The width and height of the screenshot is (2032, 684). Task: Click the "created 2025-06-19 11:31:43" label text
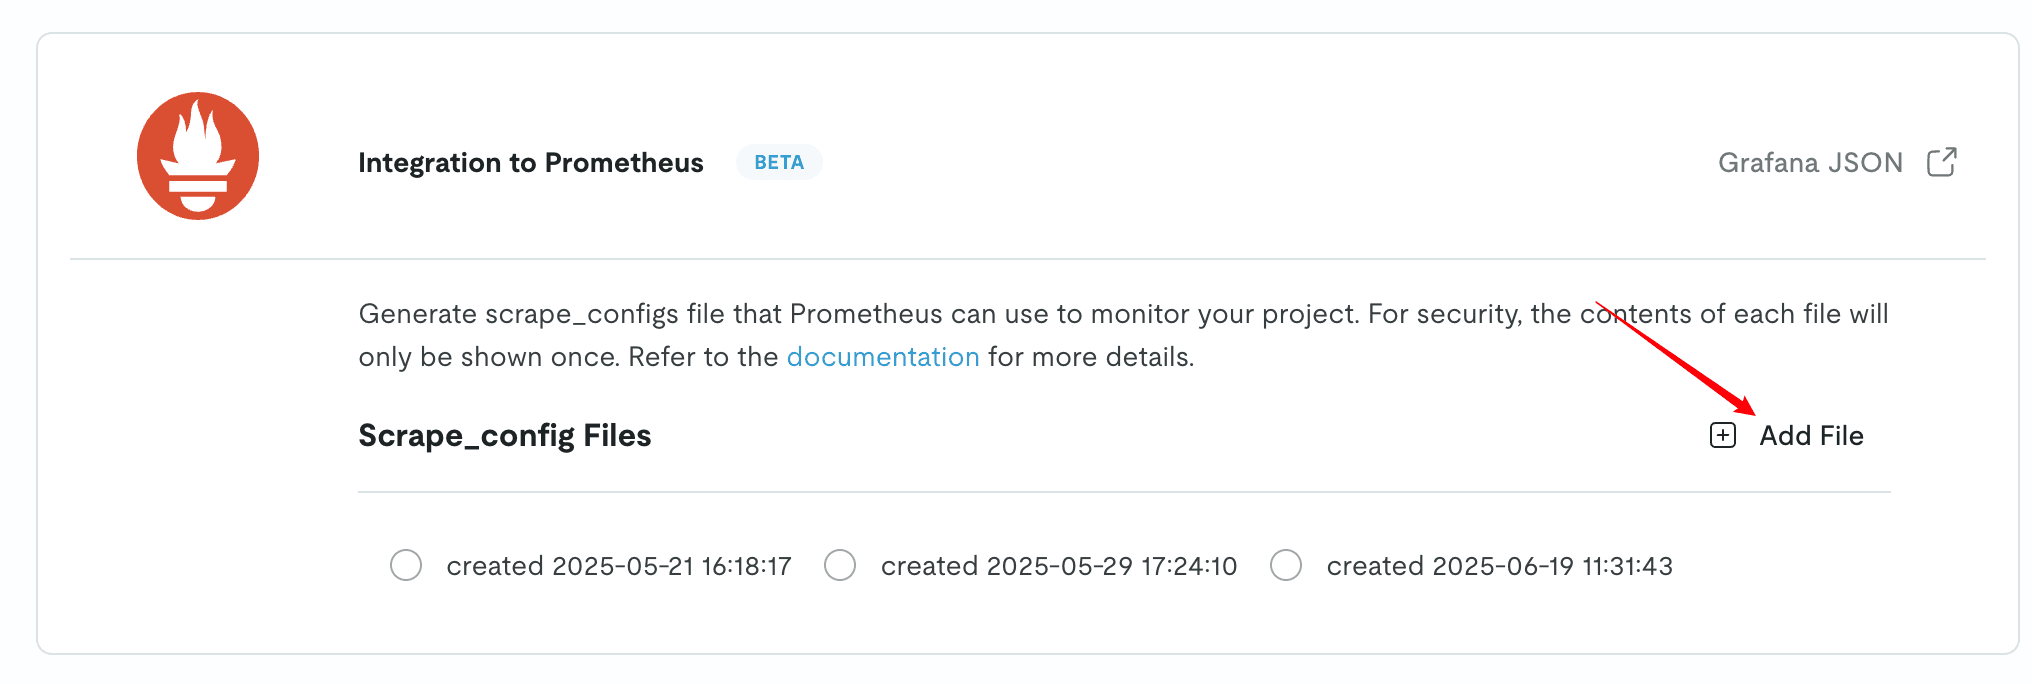pos(1499,566)
